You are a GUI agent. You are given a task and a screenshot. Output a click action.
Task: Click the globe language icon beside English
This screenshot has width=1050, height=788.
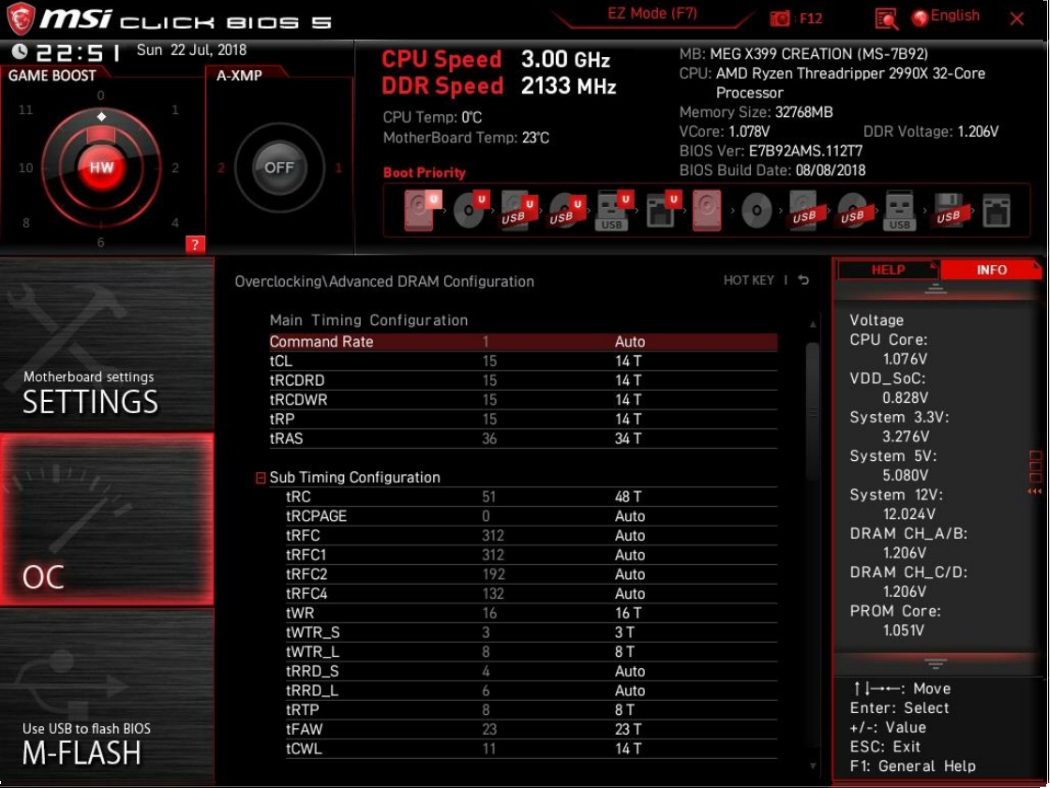click(x=920, y=18)
